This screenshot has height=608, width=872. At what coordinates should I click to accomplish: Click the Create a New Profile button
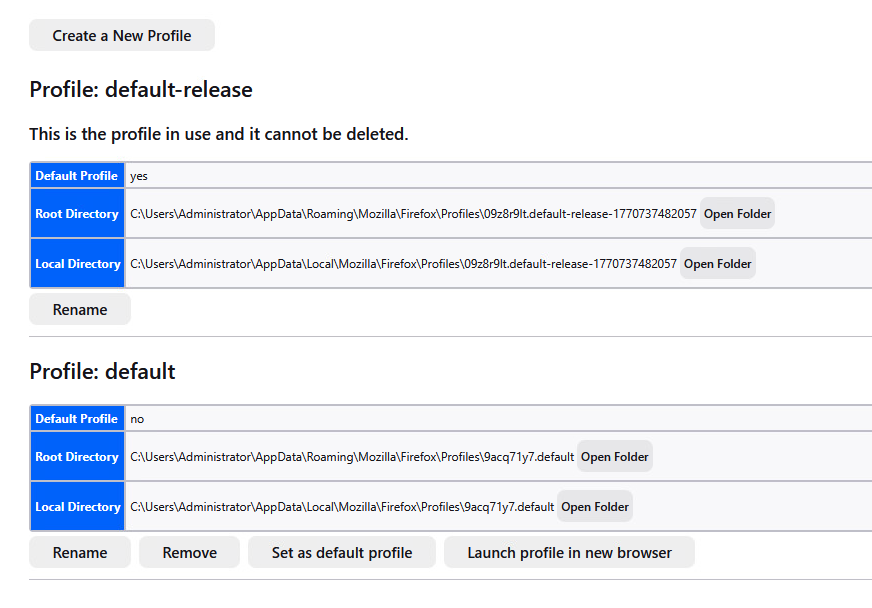point(122,35)
